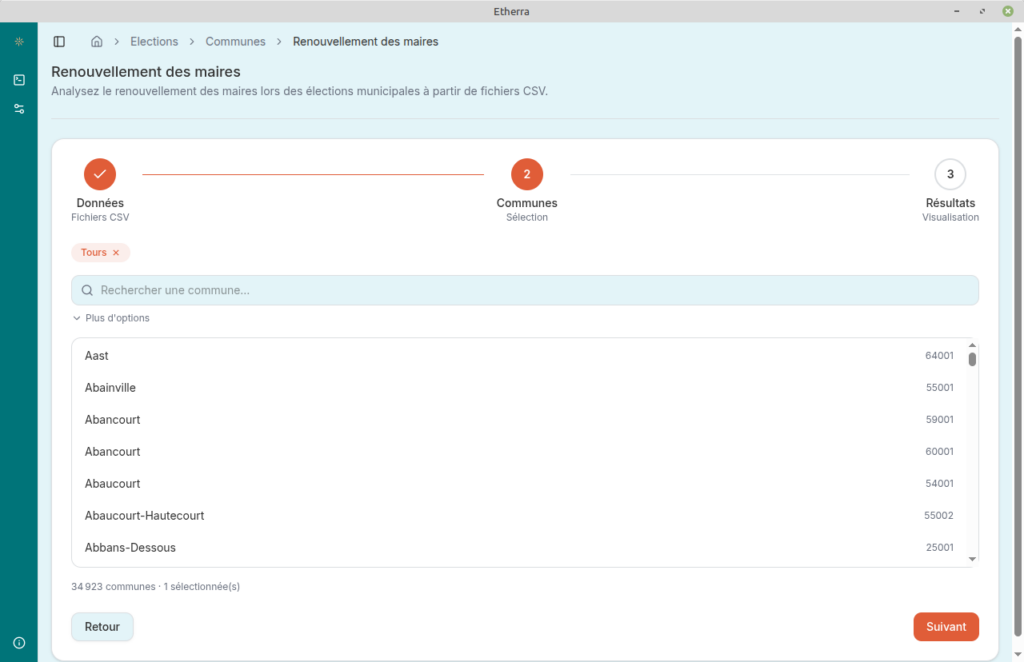The image size is (1024, 662).
Task: Open the settings sliders icon in sidebar
Action: click(x=19, y=108)
